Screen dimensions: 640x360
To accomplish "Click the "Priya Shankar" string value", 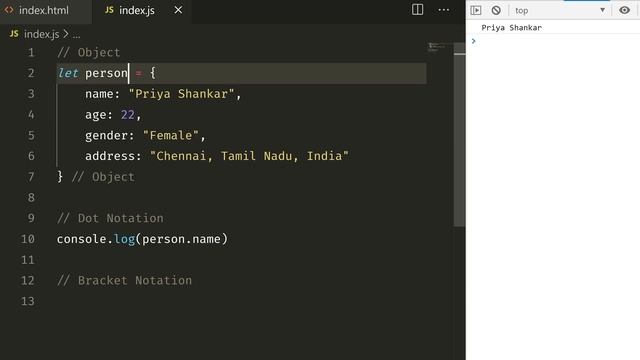I will (x=181, y=94).
